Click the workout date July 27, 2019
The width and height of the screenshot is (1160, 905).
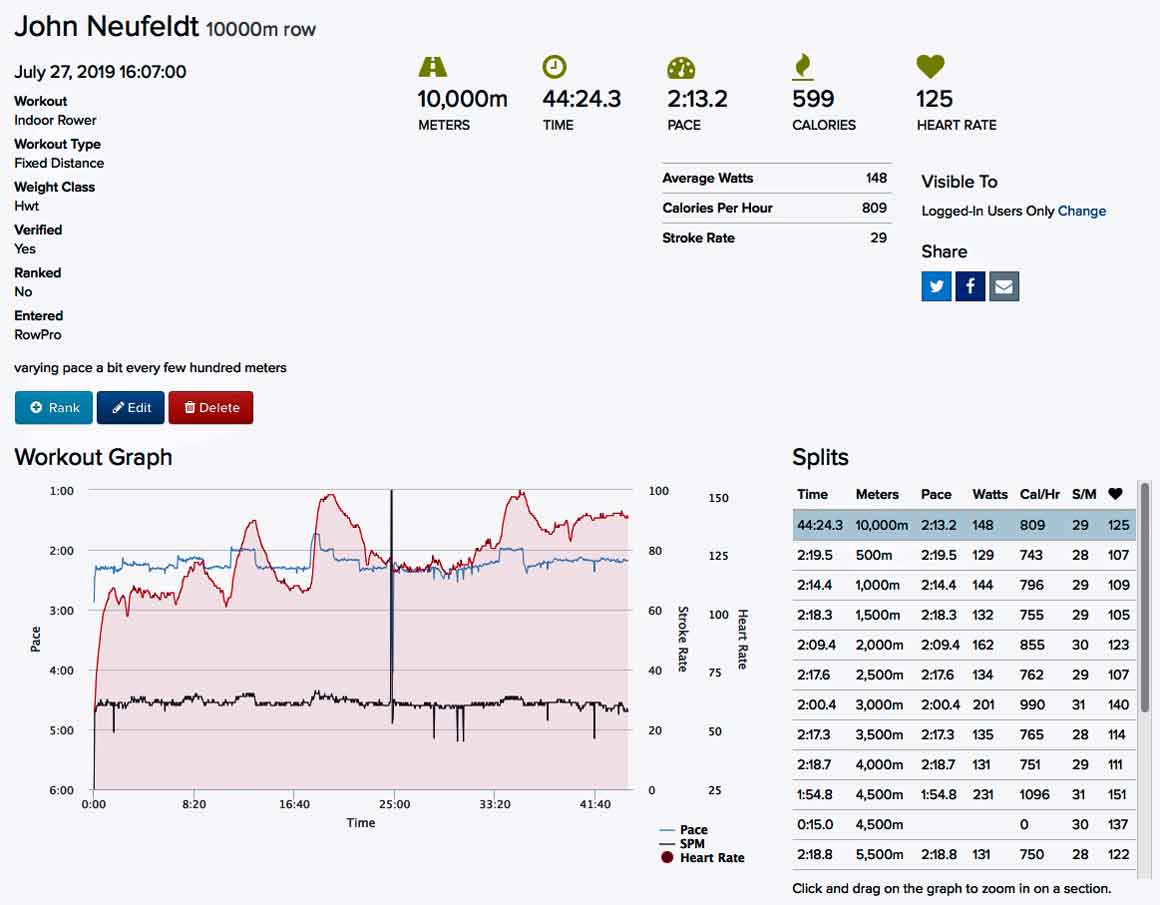100,72
